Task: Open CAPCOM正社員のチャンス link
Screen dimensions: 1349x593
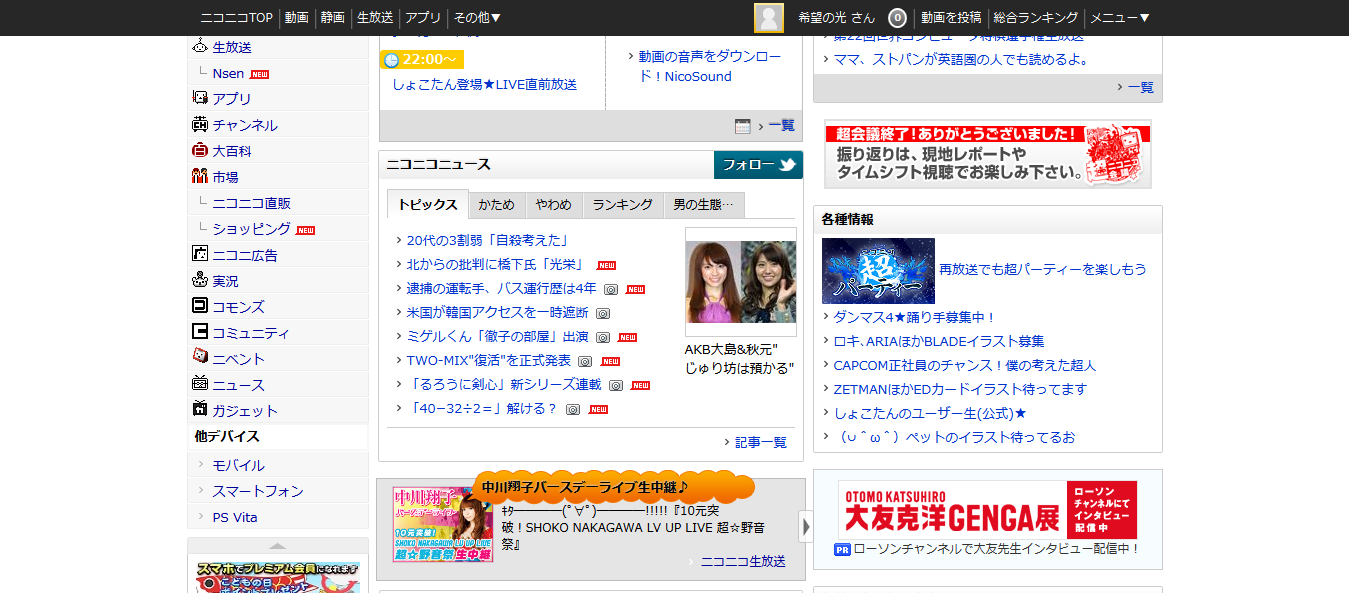Action: tap(964, 365)
